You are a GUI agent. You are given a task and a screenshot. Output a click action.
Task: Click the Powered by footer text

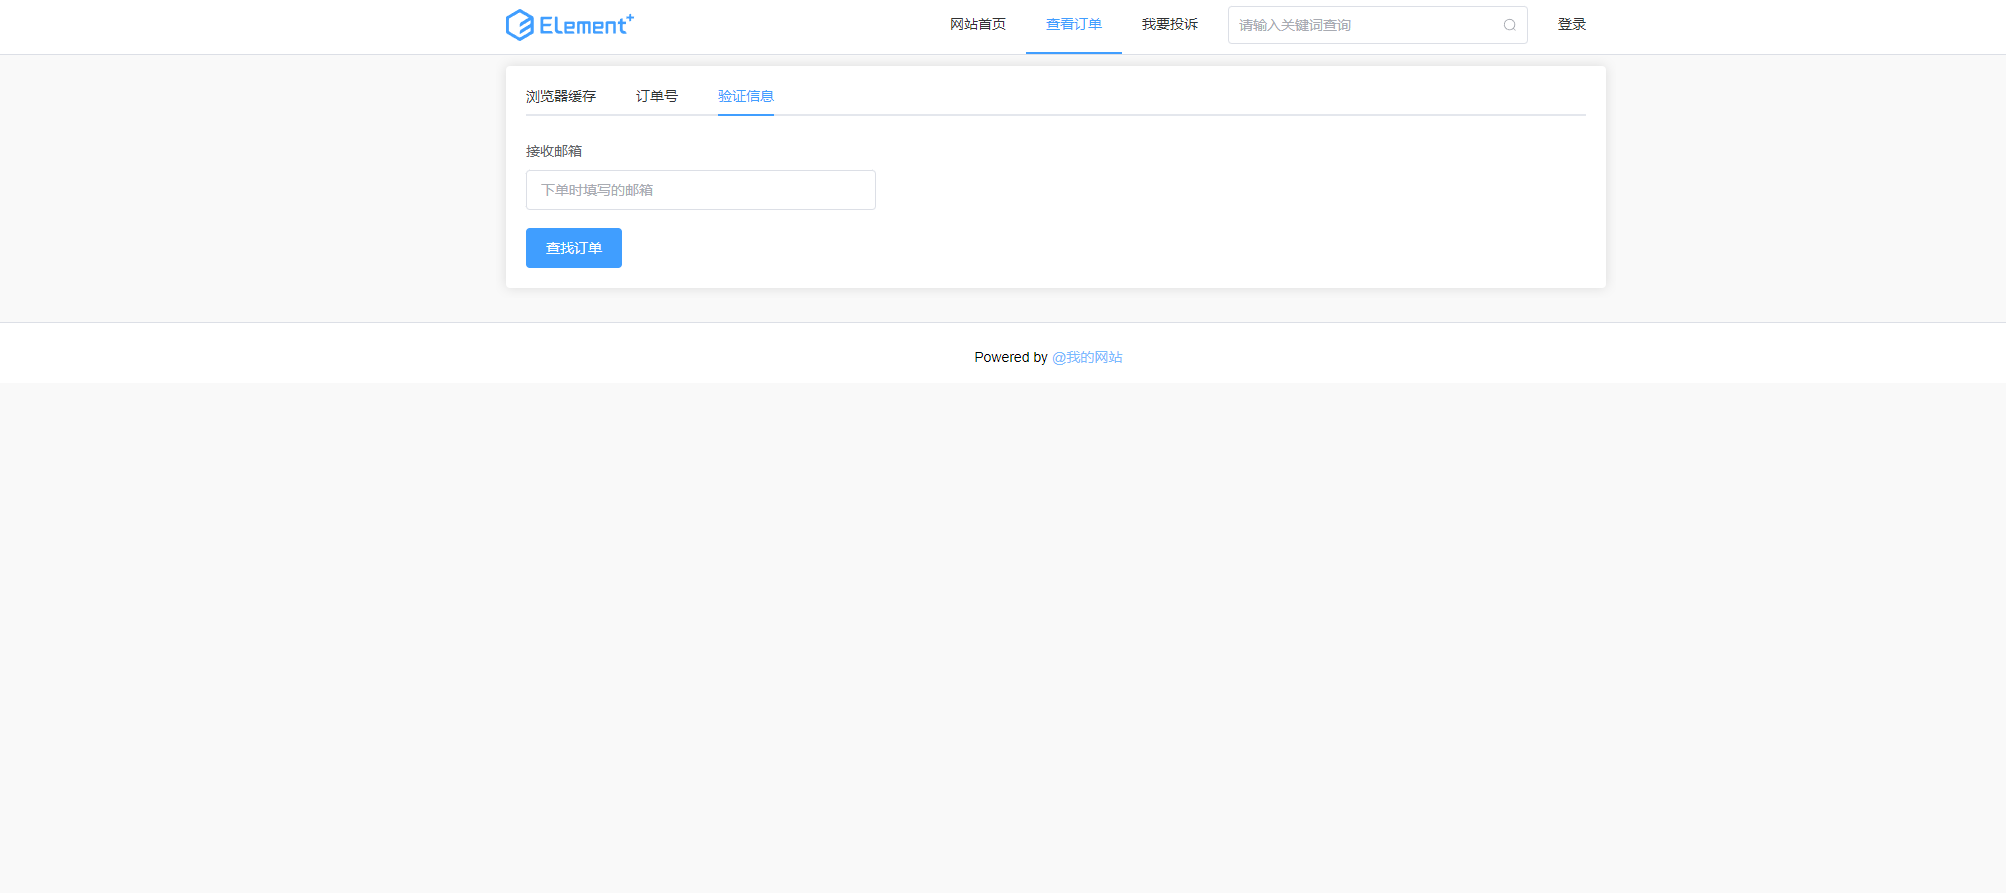tap(1010, 357)
